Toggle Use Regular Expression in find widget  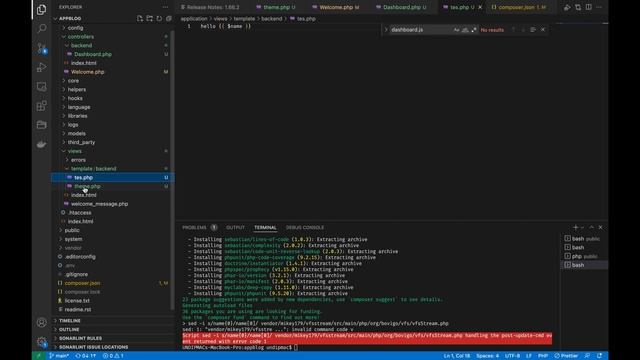pos(473,30)
